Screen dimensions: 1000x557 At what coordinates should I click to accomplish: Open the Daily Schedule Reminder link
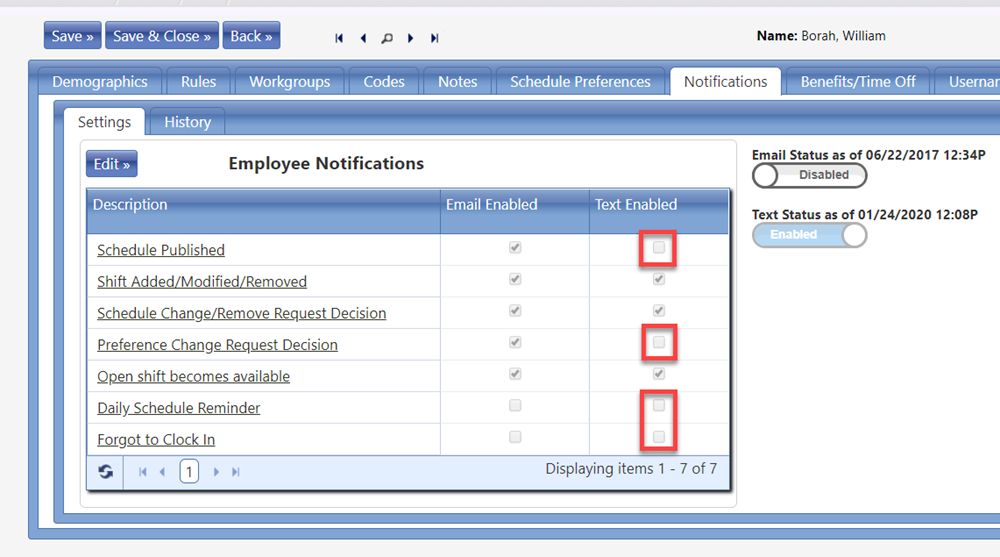(179, 408)
